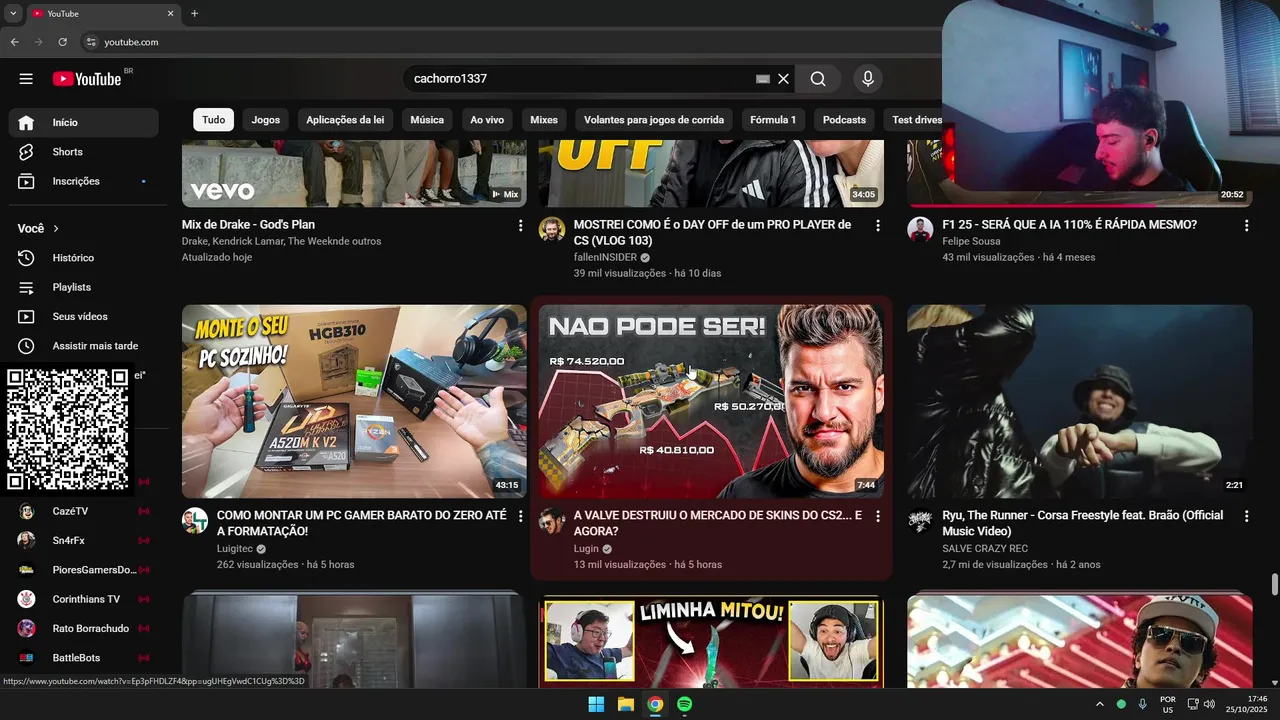1280x720 pixels.
Task: Open the YouTube hamburger guide menu
Action: [26, 79]
